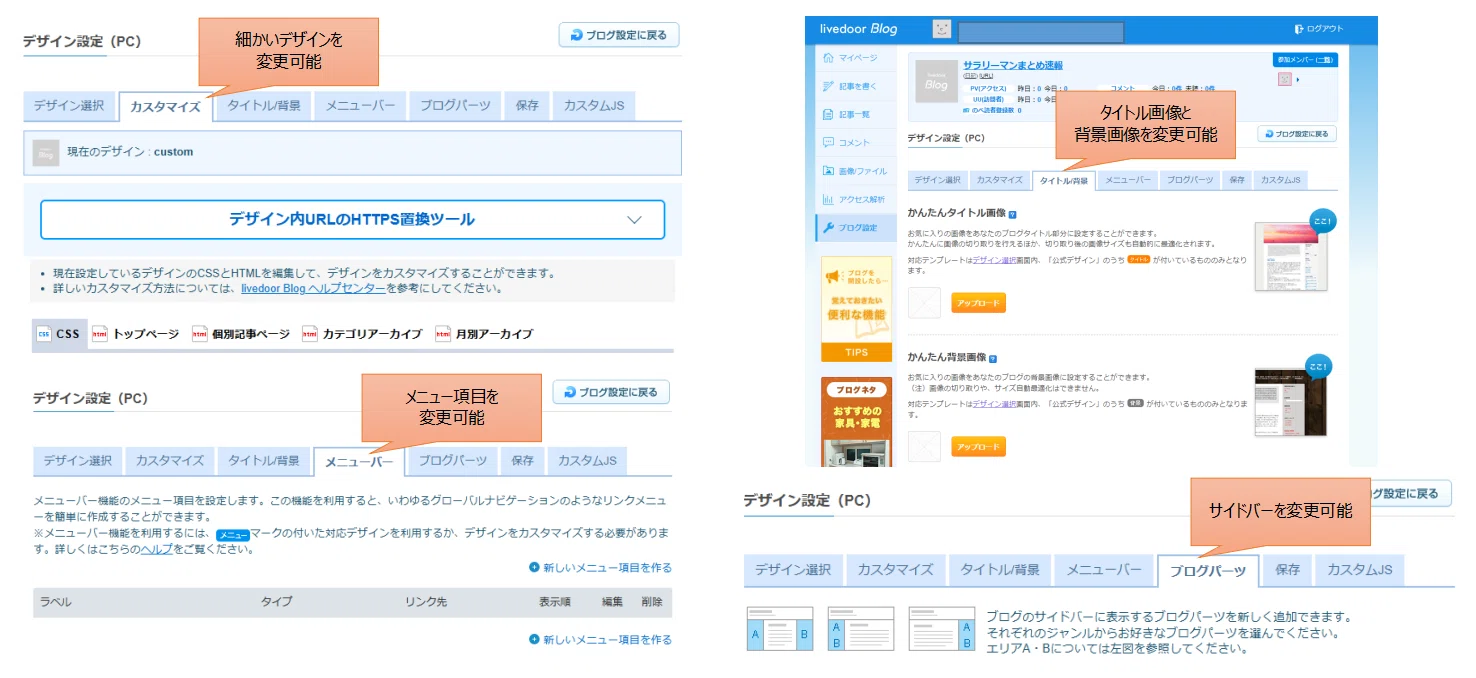Click plus icon of 新しいメニュー項目を作る below table
Screen dimensions: 1476x678
535,639
